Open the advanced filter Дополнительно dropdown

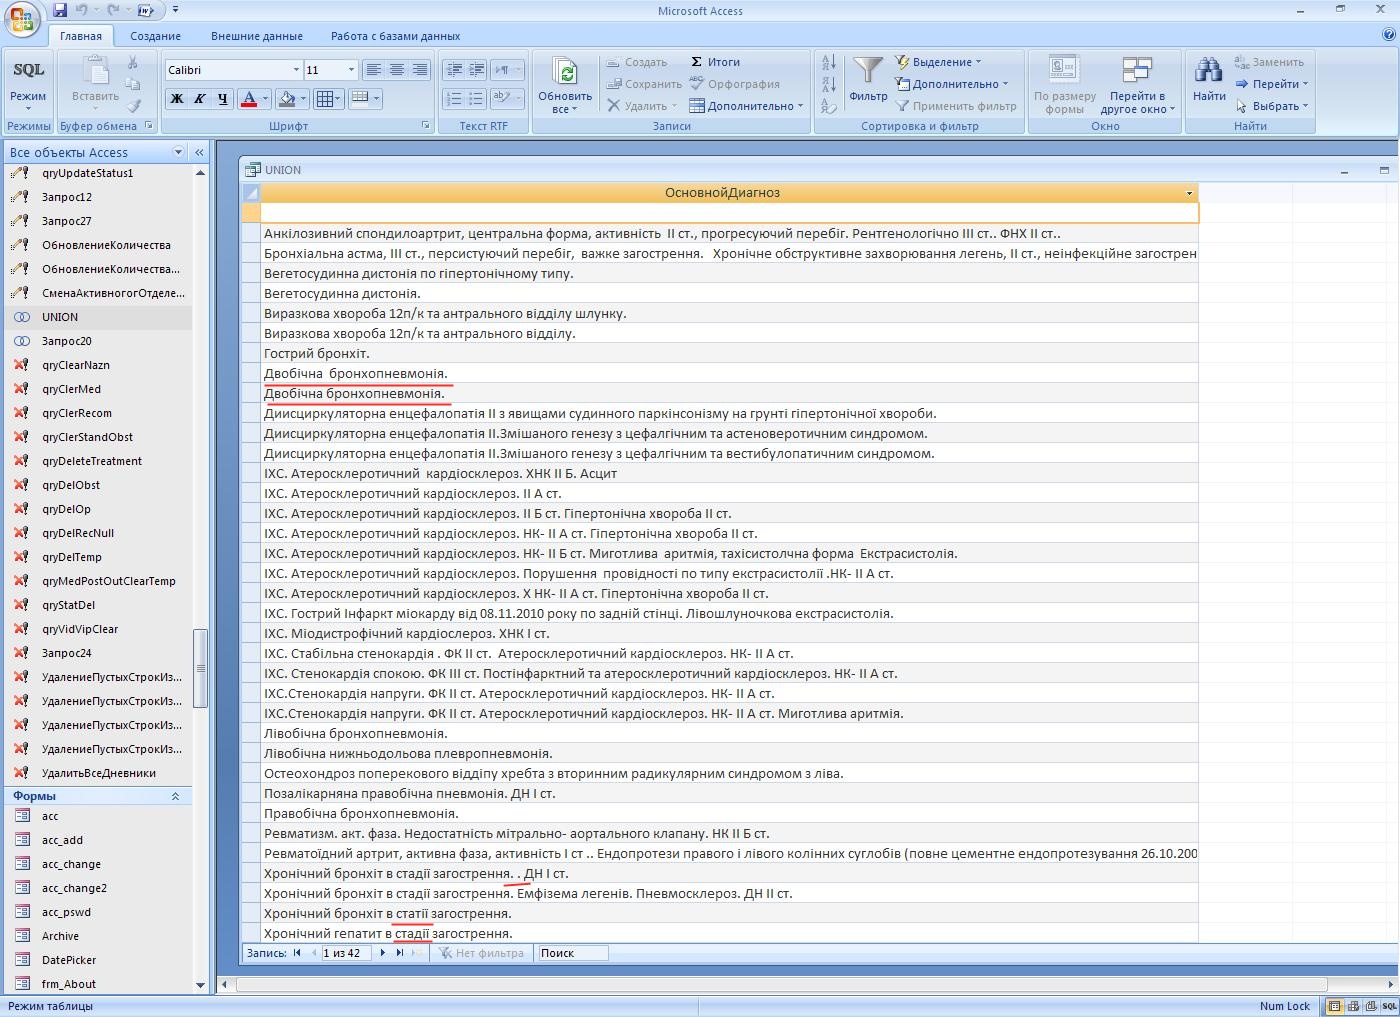pyautogui.click(x=951, y=84)
